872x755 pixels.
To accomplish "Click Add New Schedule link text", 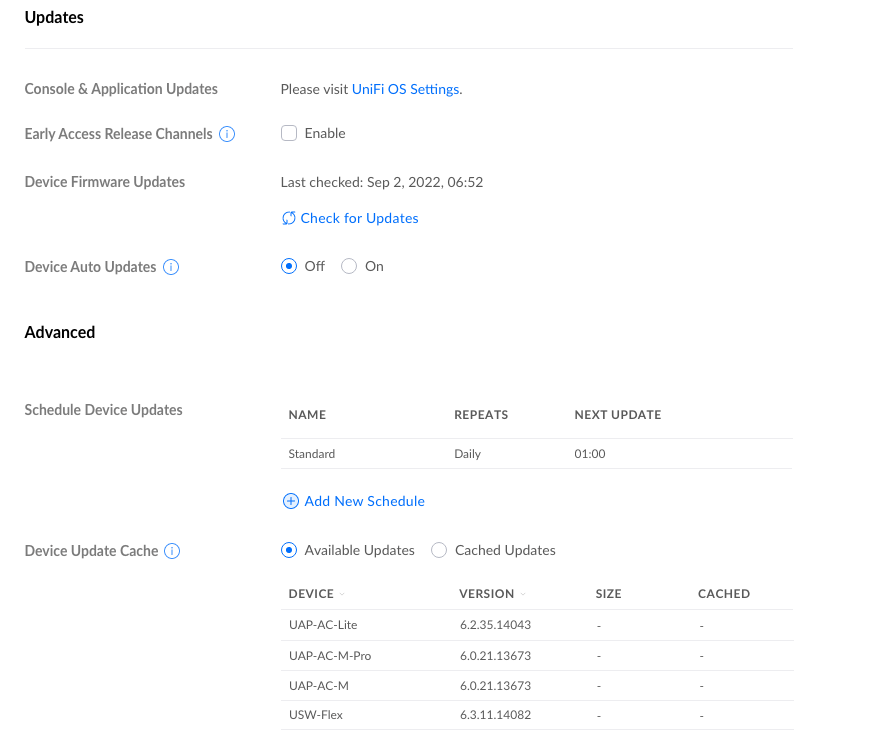I will pos(364,501).
